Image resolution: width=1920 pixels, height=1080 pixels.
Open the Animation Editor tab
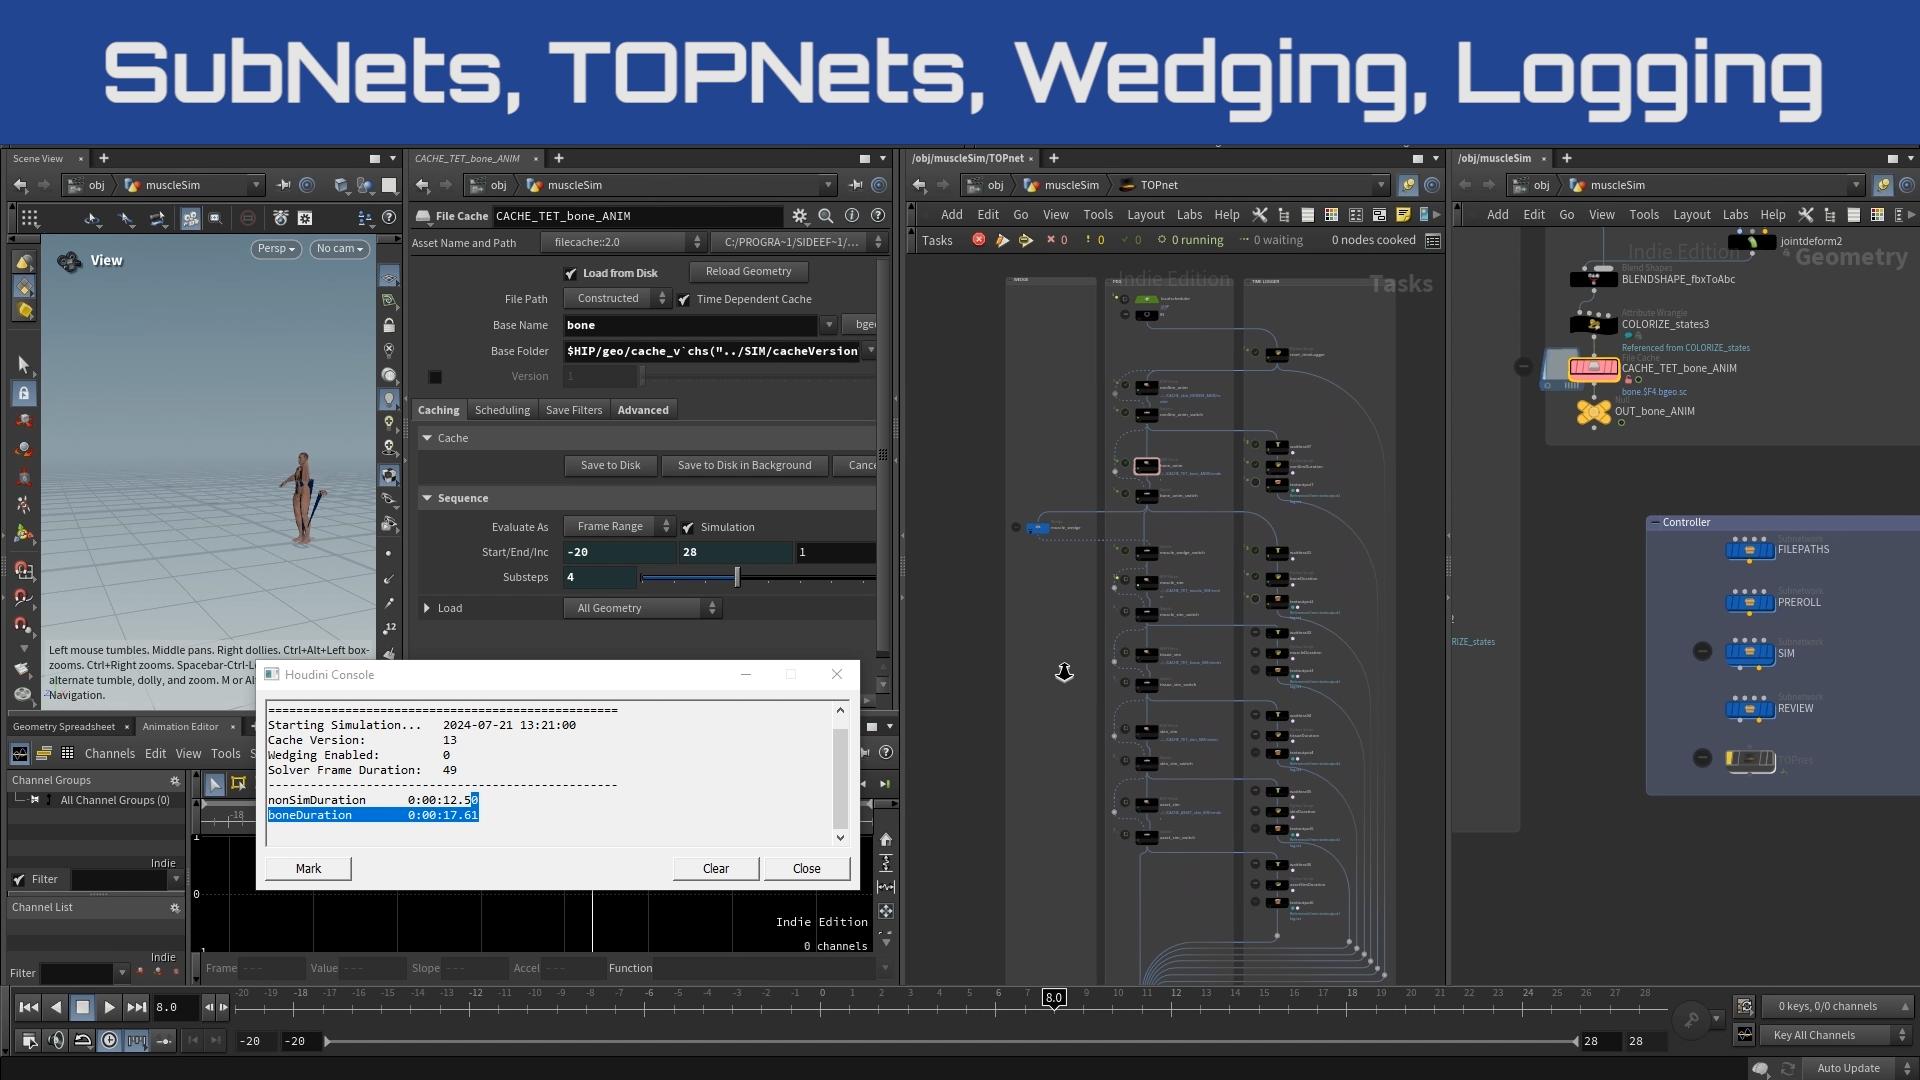(x=180, y=727)
